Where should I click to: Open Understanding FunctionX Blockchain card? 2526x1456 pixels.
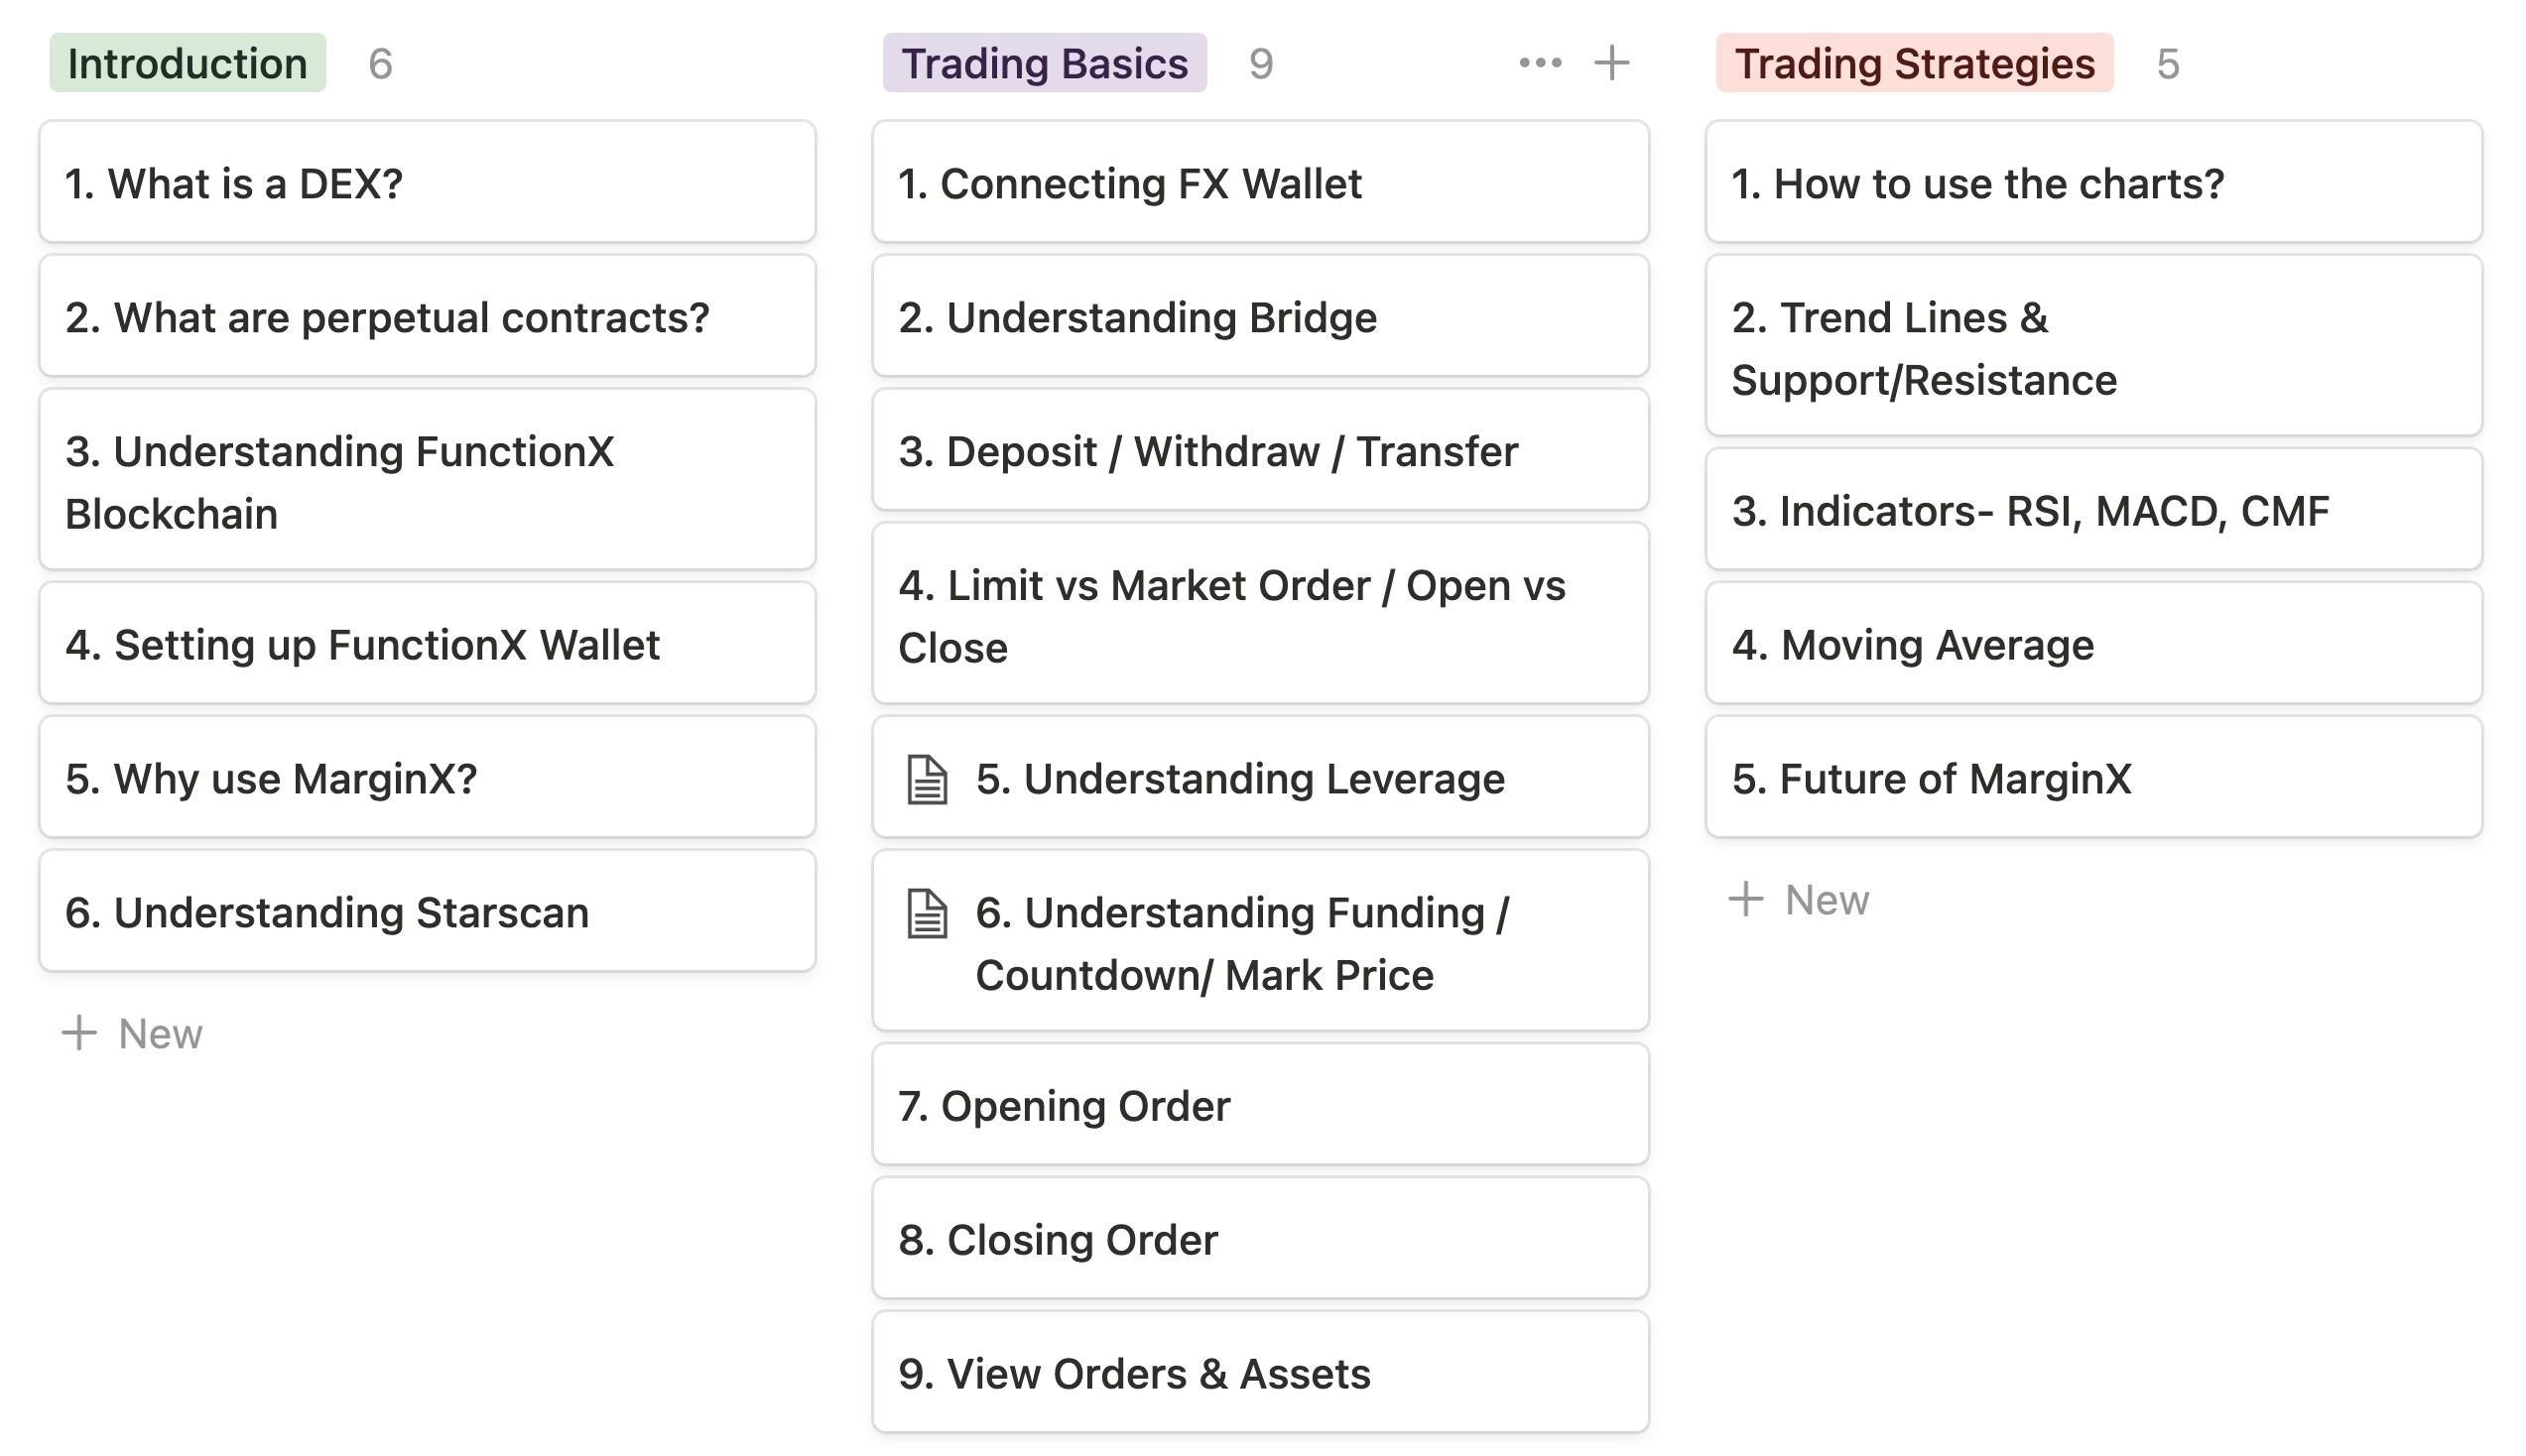click(x=427, y=480)
